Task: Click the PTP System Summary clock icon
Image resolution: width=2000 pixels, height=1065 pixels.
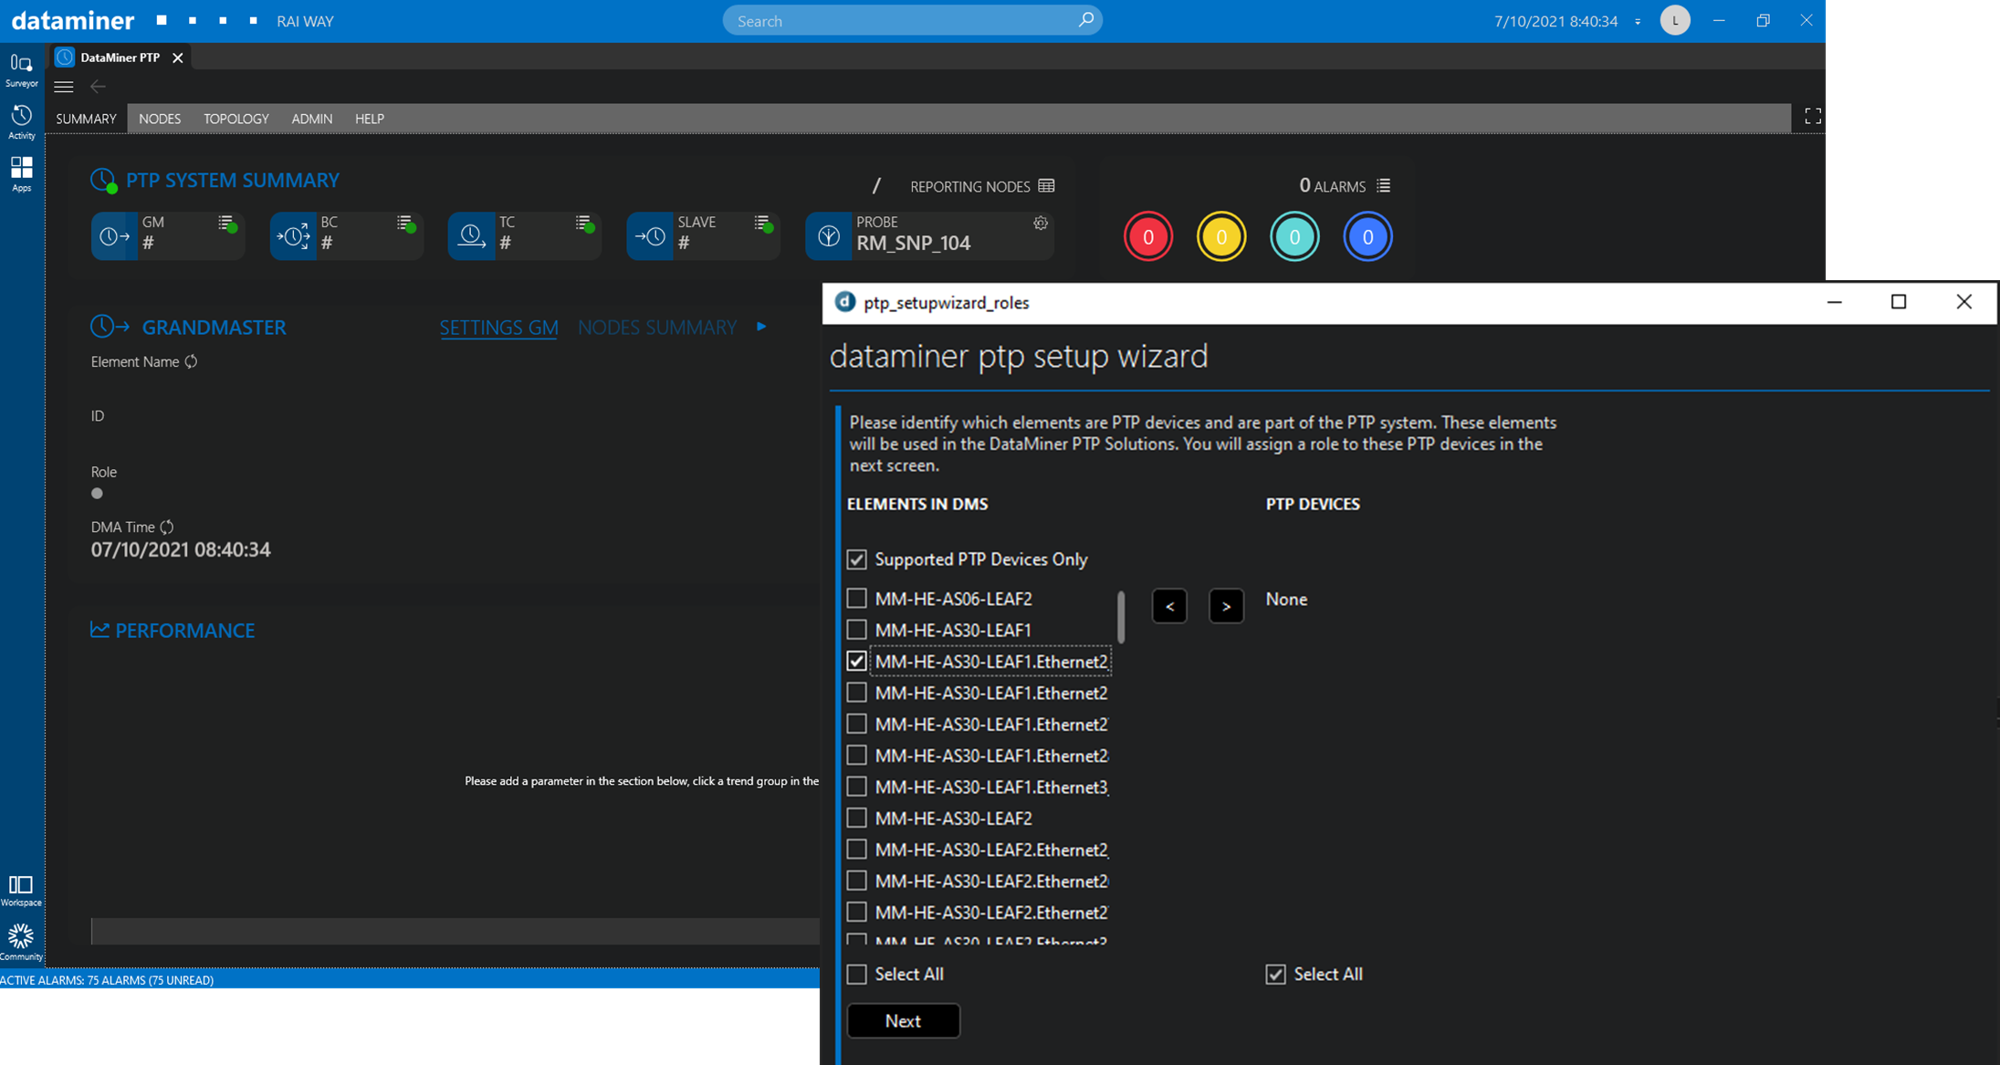Action: point(103,181)
